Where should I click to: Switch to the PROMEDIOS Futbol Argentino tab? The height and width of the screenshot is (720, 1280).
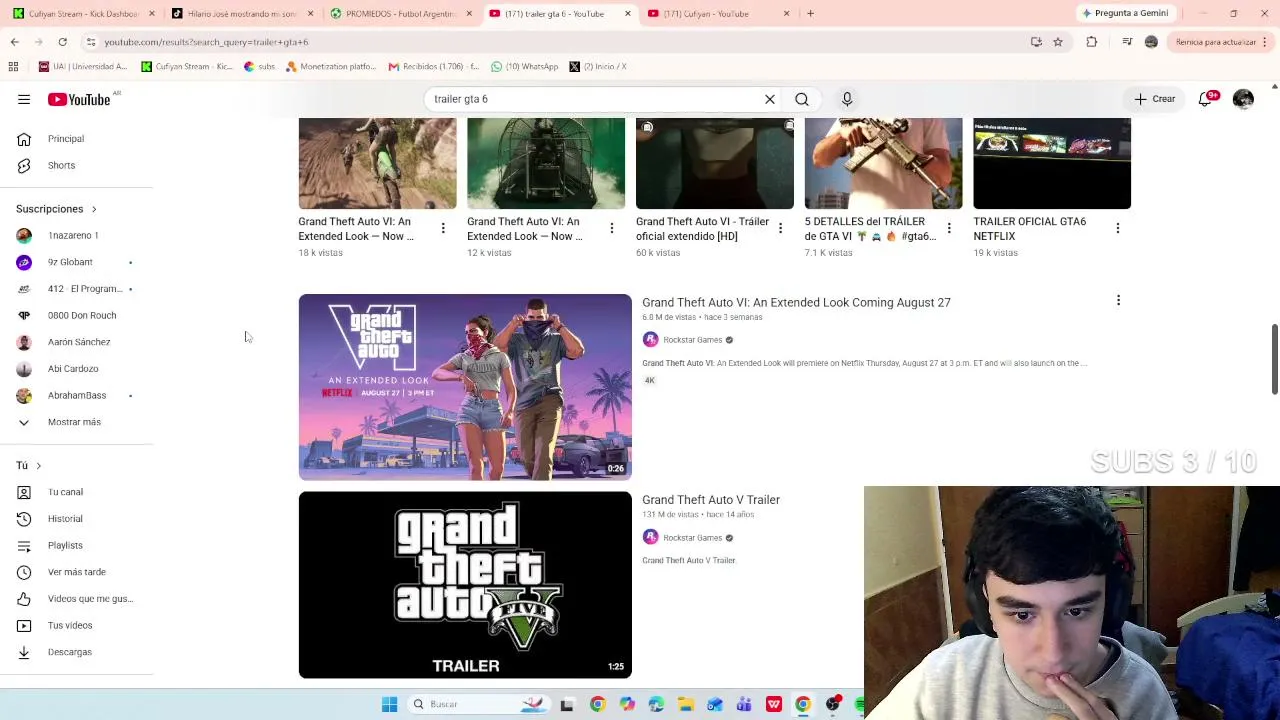pyautogui.click(x=400, y=14)
